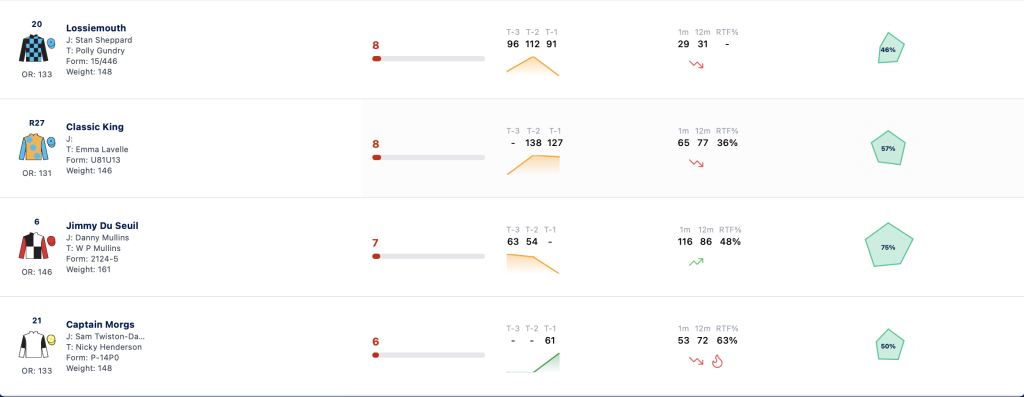Click the Classic King horse name

tap(95, 127)
